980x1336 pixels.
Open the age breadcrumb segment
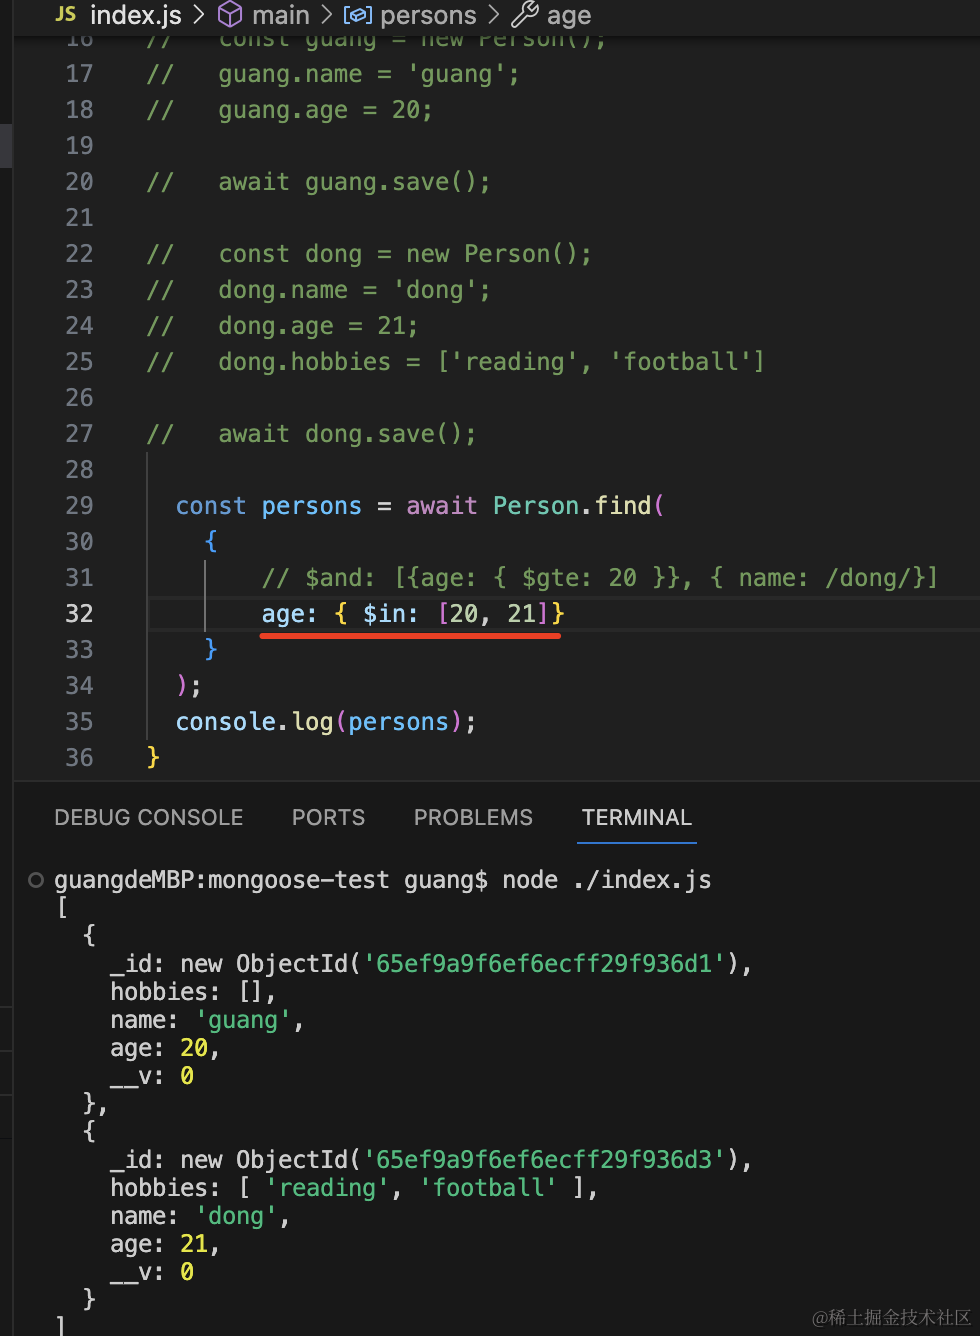coord(569,15)
